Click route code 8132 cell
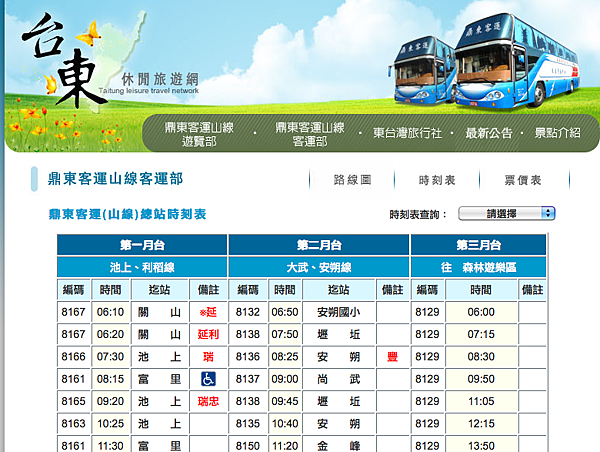This screenshot has height=452, width=600. coord(248,312)
